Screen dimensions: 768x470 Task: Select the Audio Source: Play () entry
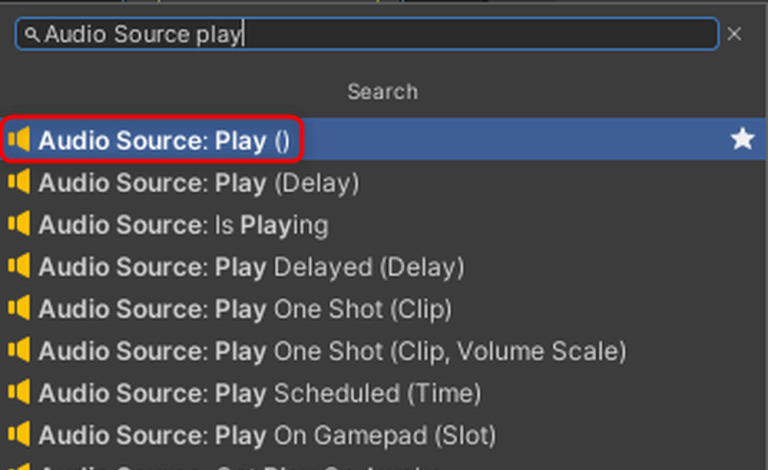(x=164, y=141)
